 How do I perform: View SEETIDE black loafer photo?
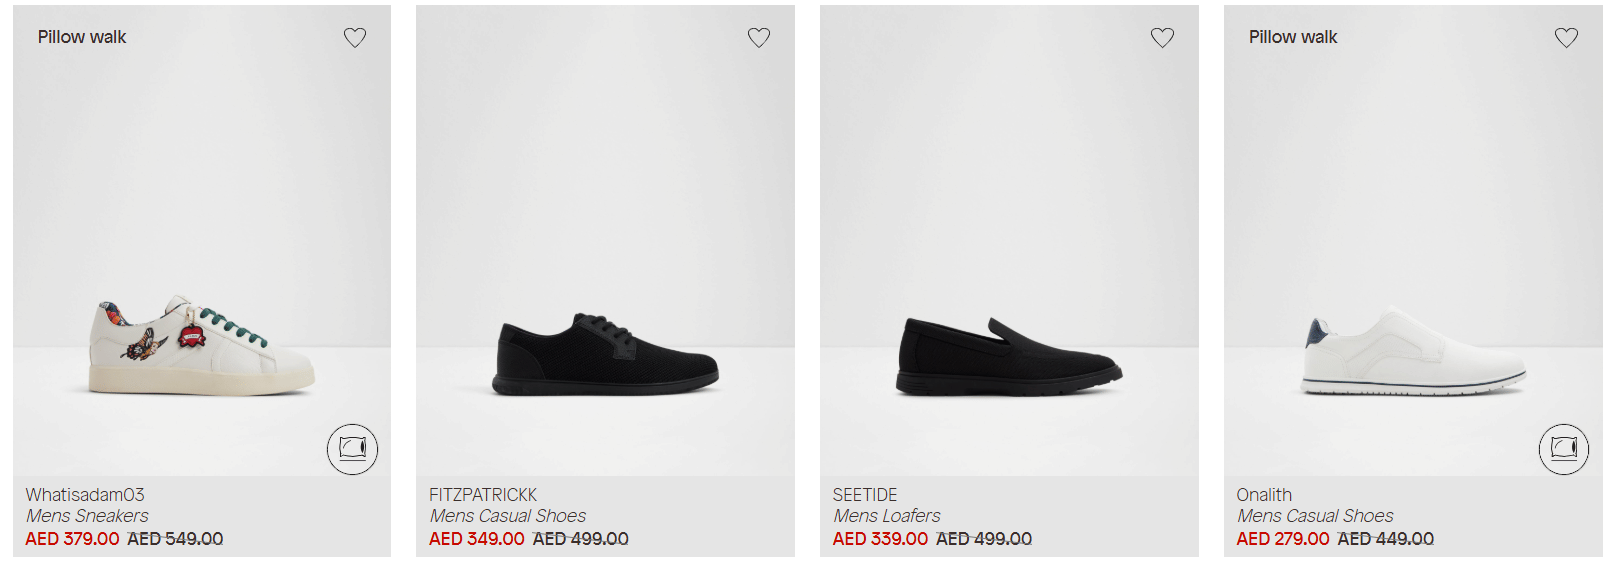click(x=1010, y=357)
